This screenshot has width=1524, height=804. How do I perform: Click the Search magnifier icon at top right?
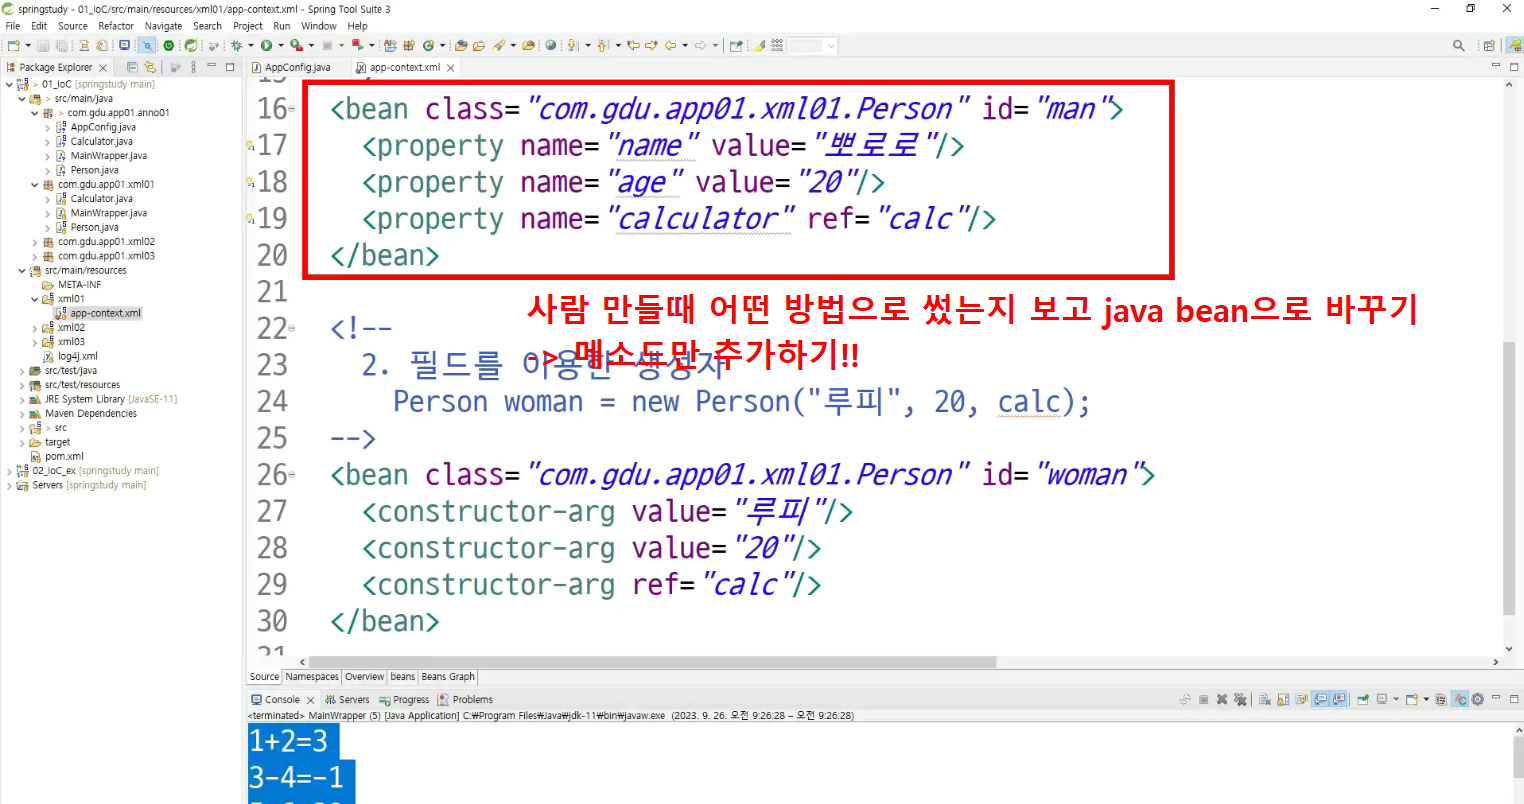(x=1459, y=45)
